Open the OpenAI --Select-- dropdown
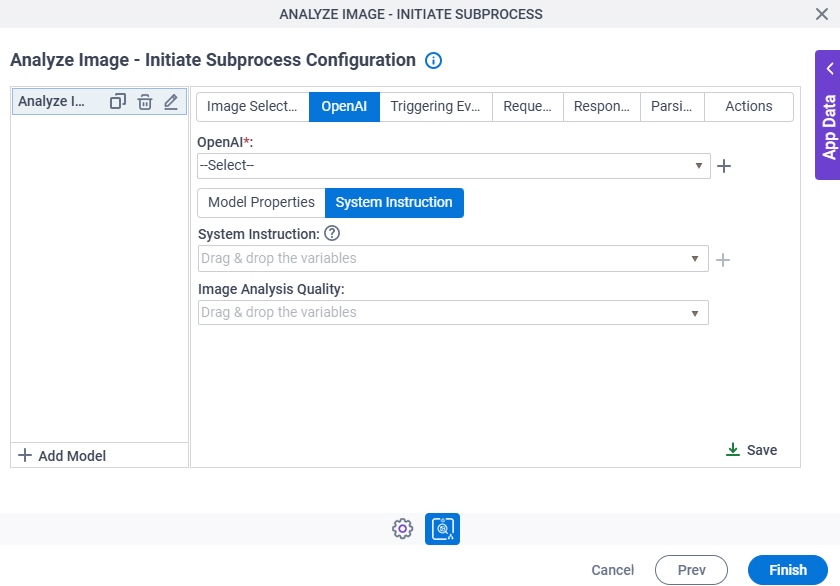This screenshot has width=840, height=586. point(454,166)
